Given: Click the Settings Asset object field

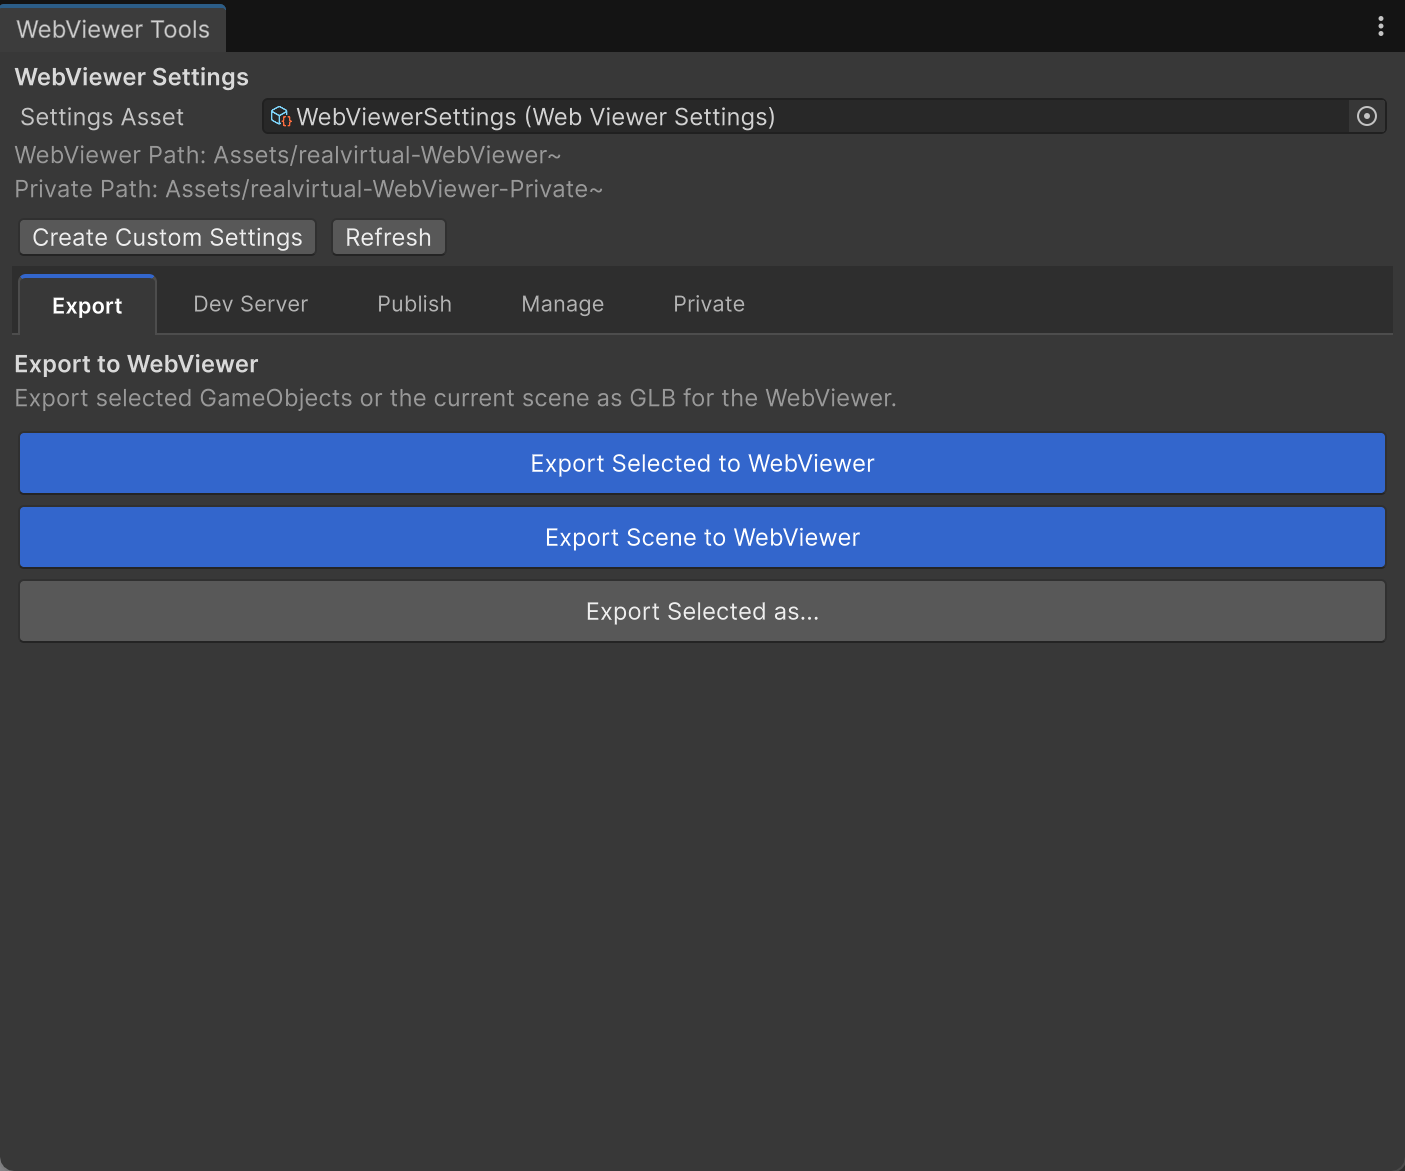Looking at the screenshot, I should click(800, 117).
